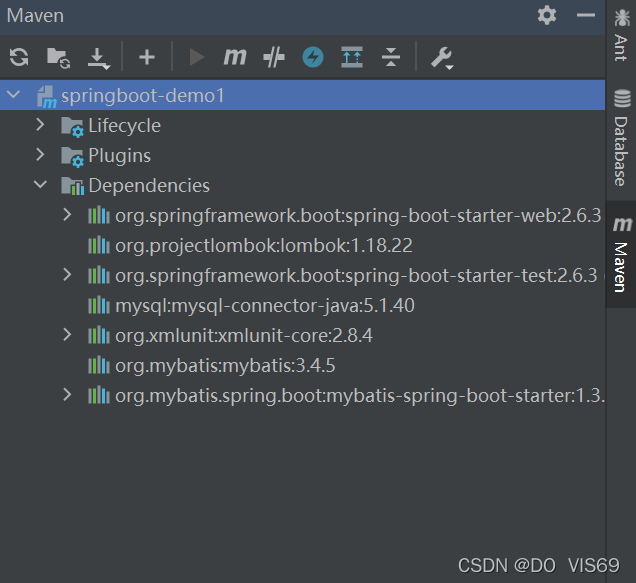
Task: Click the Dependencies folder chart icon
Action: coord(72,186)
